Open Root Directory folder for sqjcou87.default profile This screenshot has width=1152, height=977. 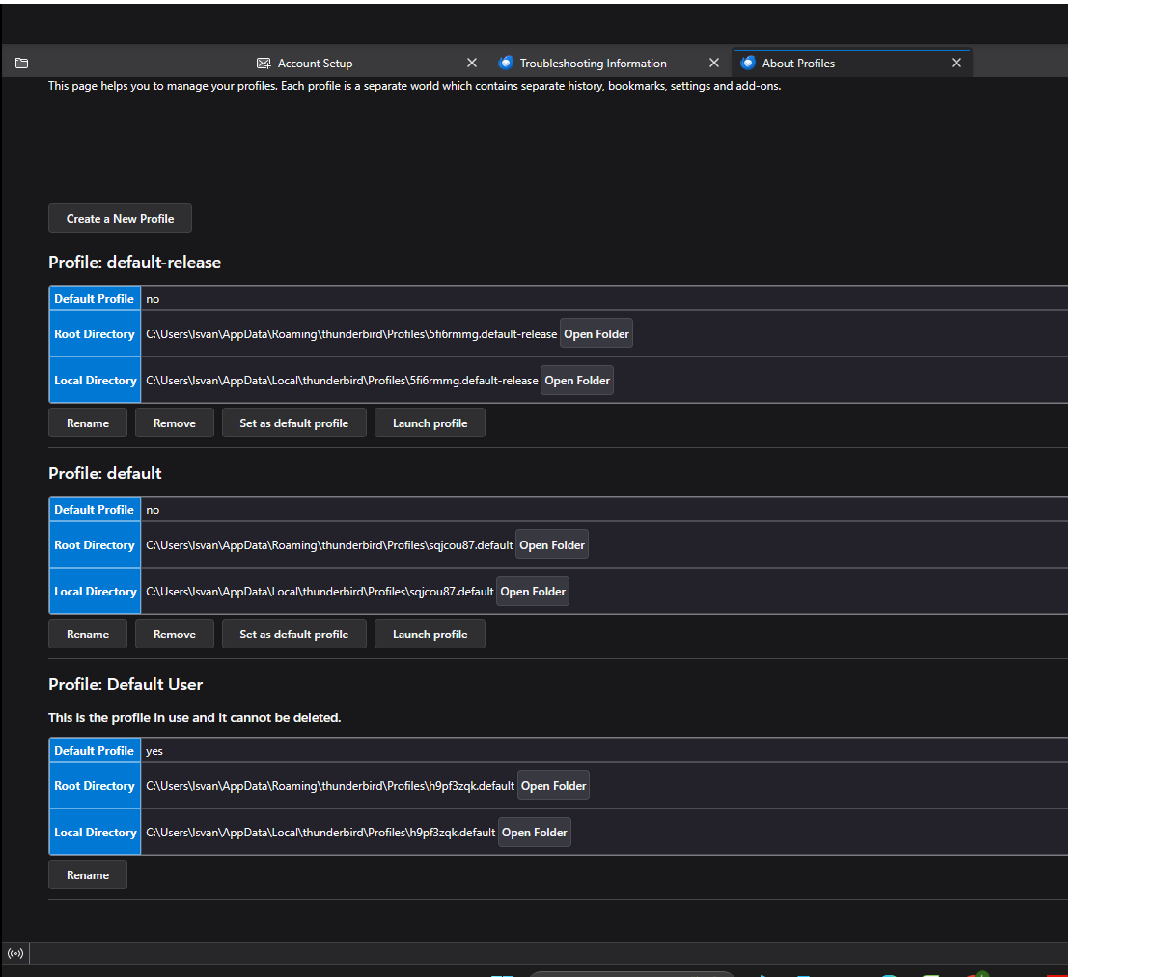(552, 544)
